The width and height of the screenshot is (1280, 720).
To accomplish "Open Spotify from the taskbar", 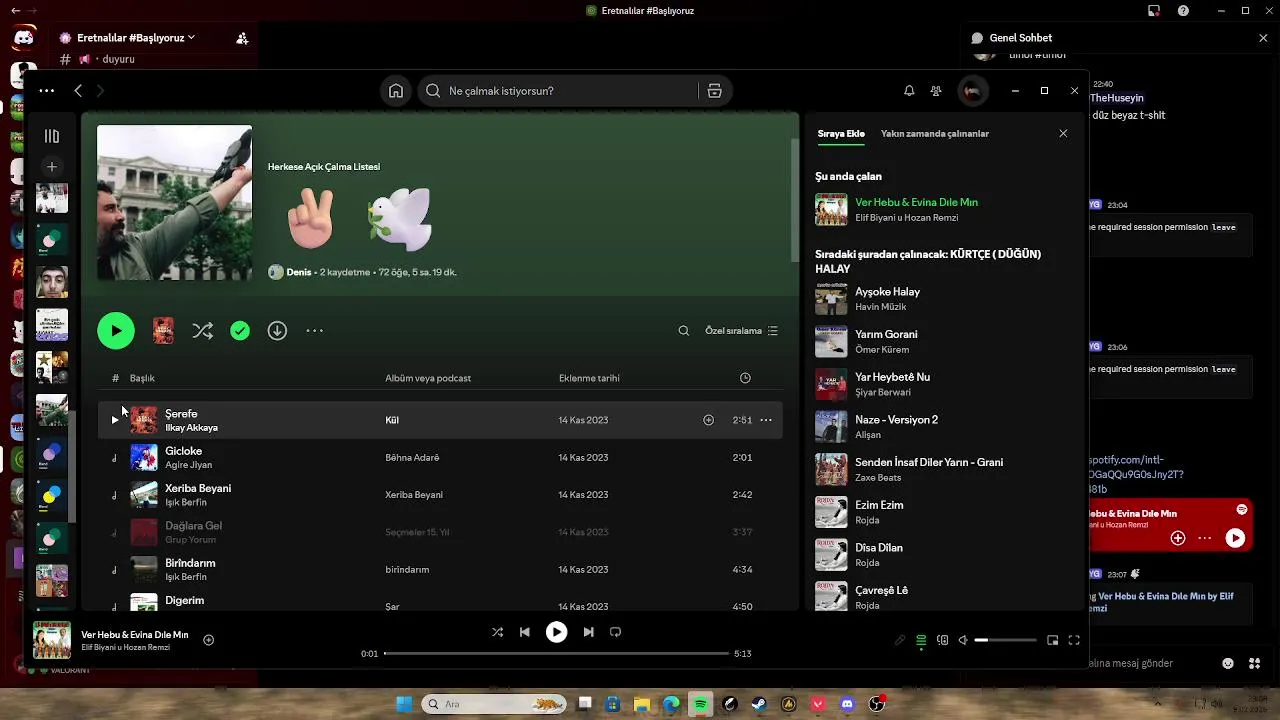I will point(701,704).
